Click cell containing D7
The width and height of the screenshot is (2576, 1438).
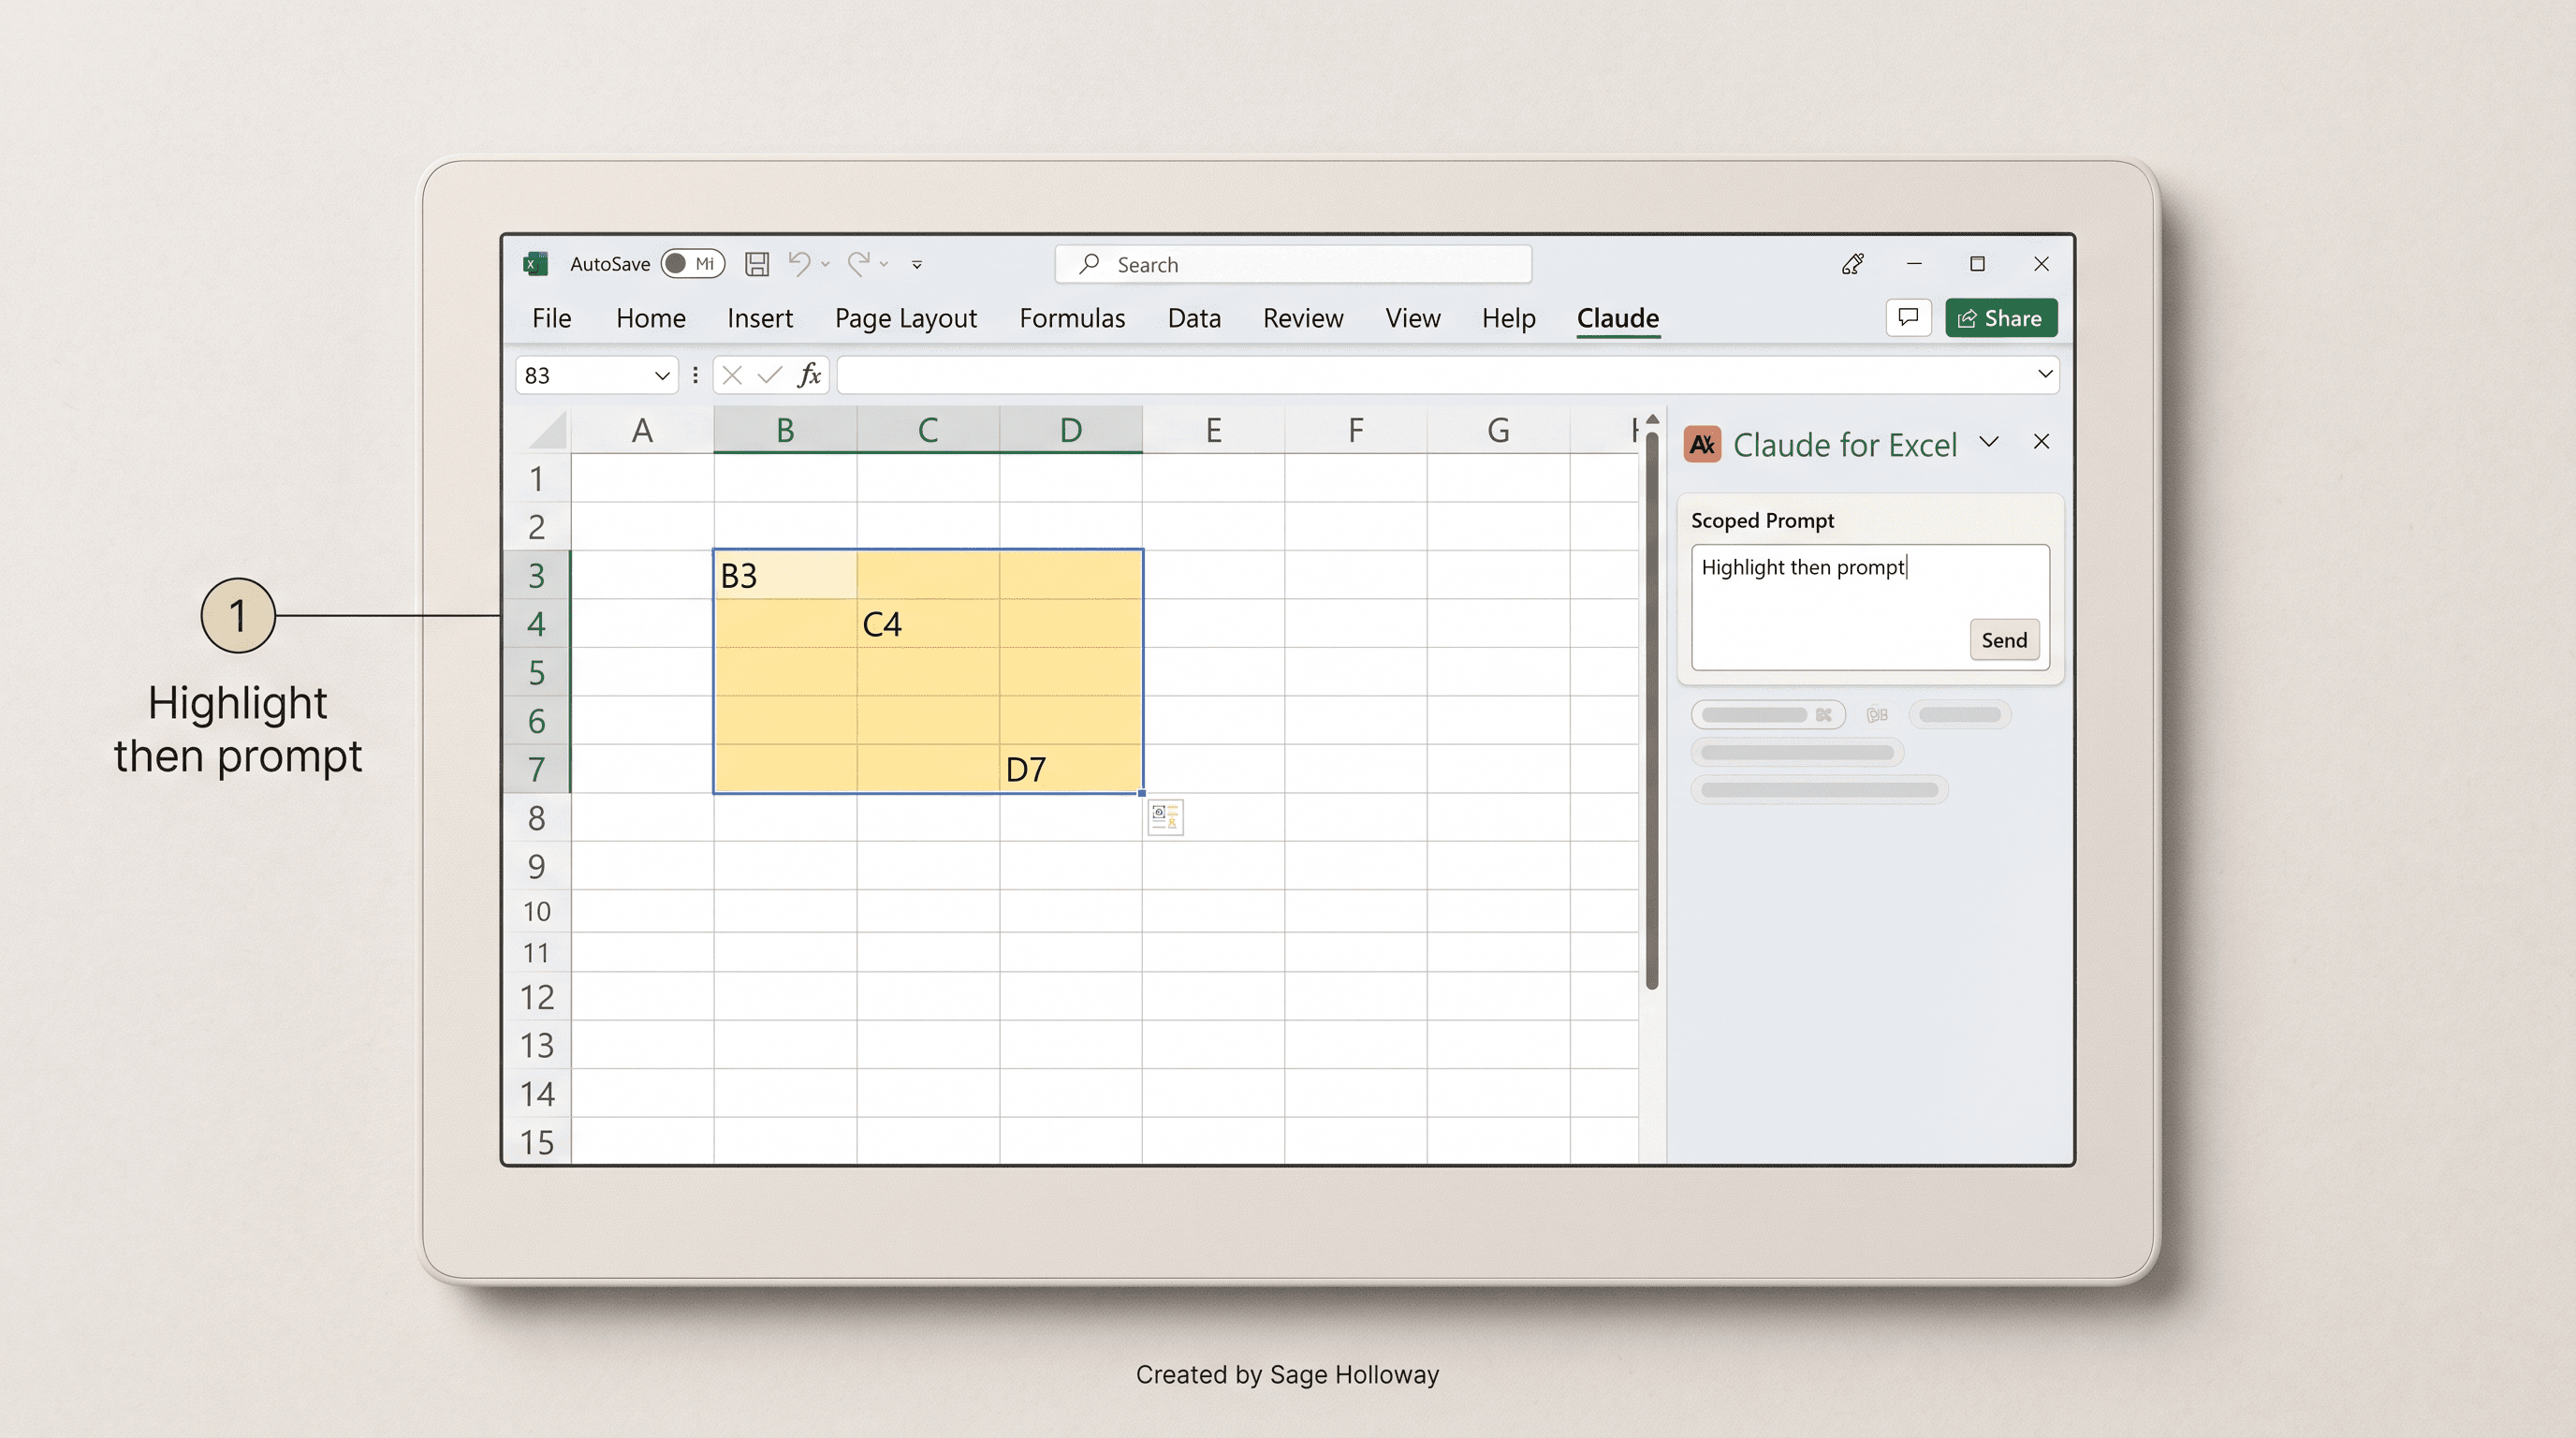point(1070,769)
